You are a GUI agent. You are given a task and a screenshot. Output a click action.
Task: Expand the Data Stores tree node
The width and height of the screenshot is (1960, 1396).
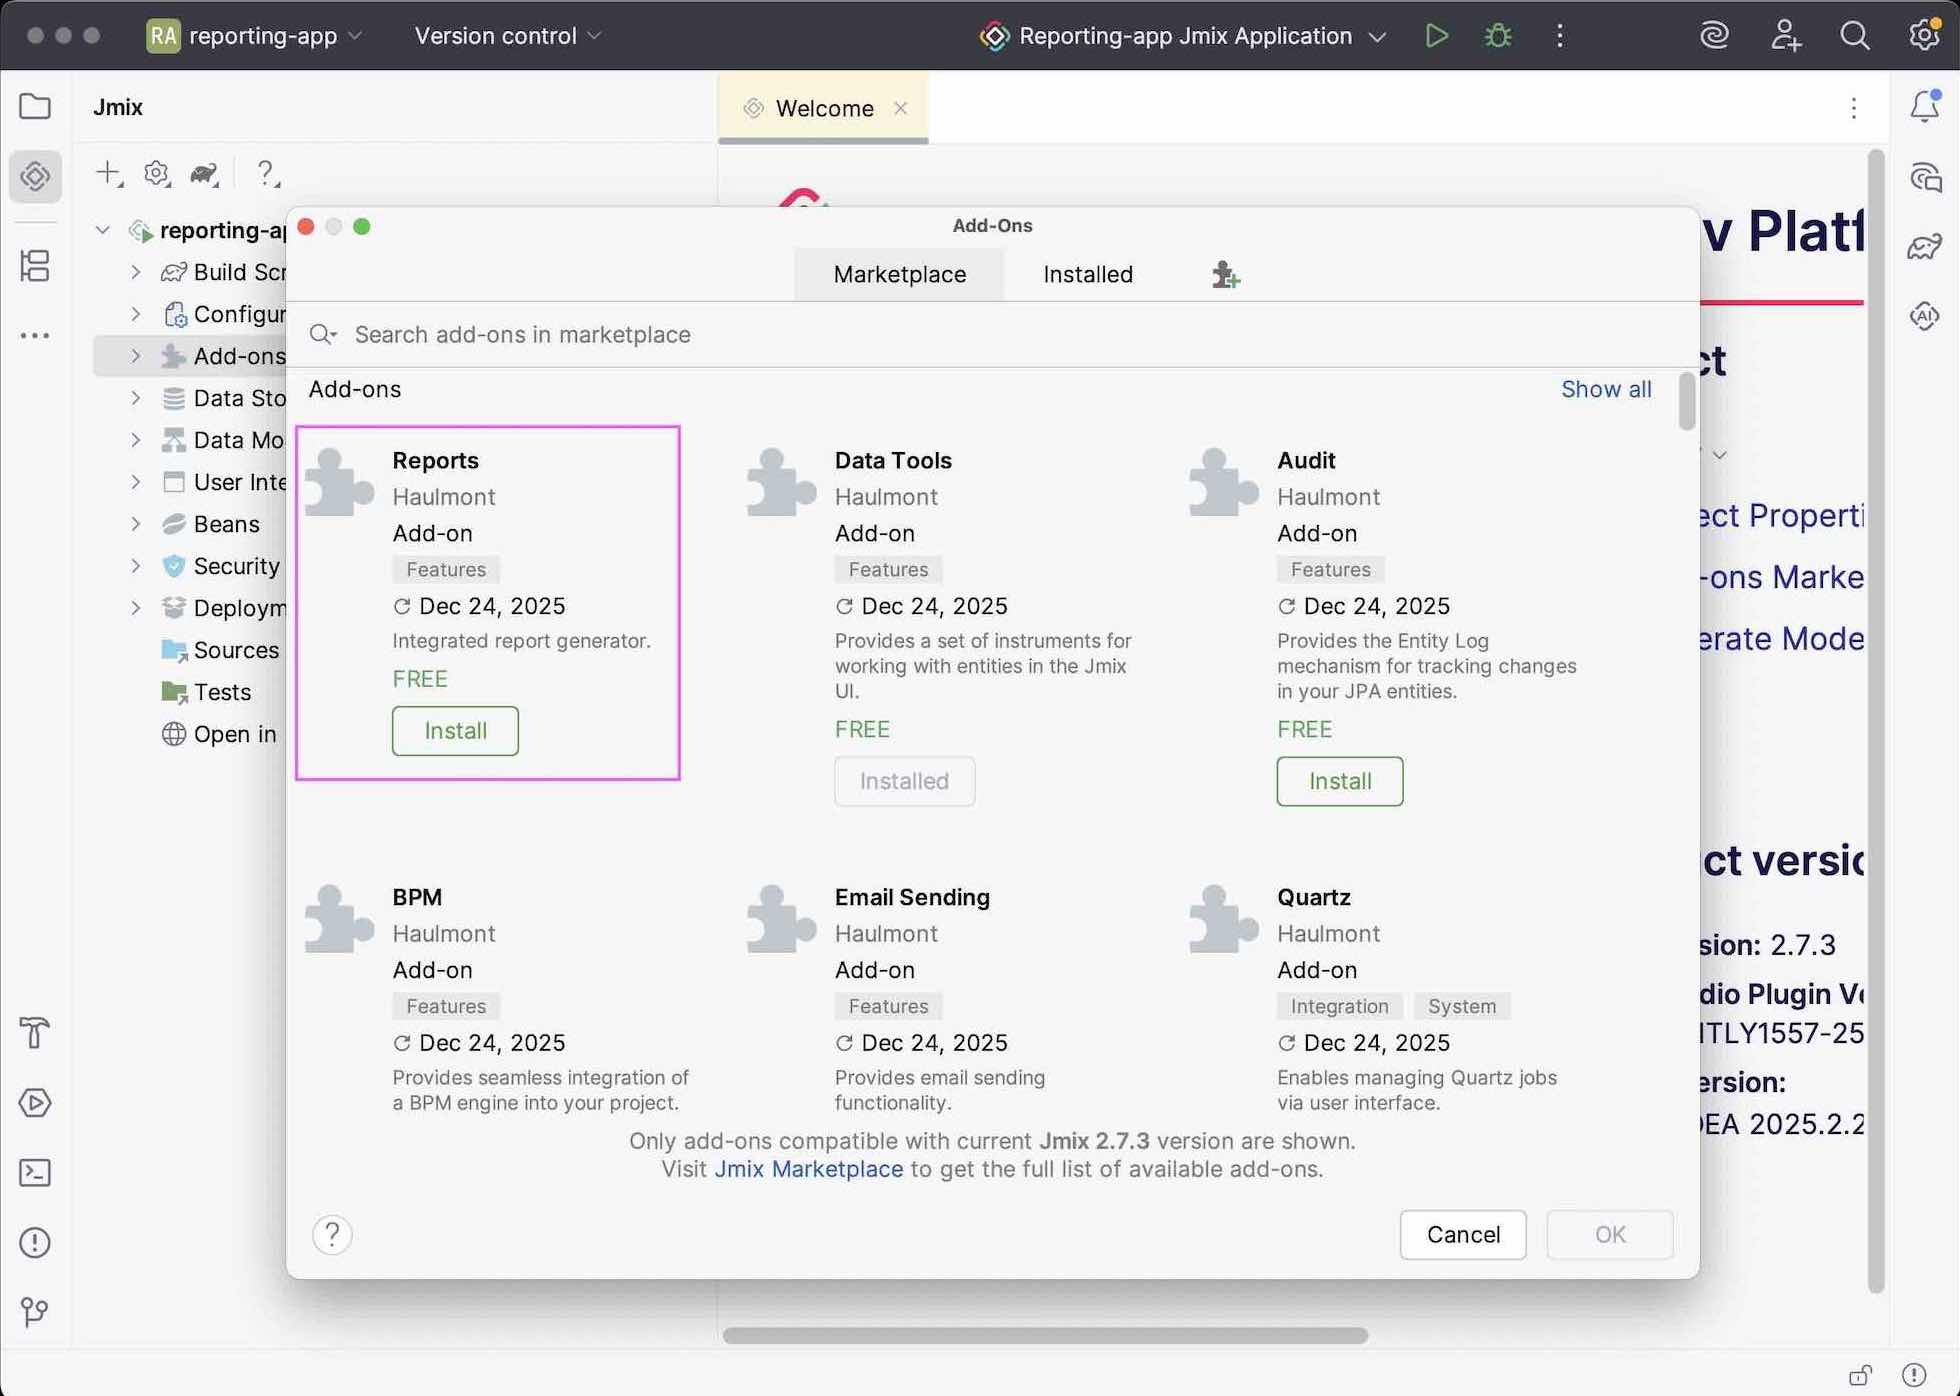pyautogui.click(x=136, y=398)
